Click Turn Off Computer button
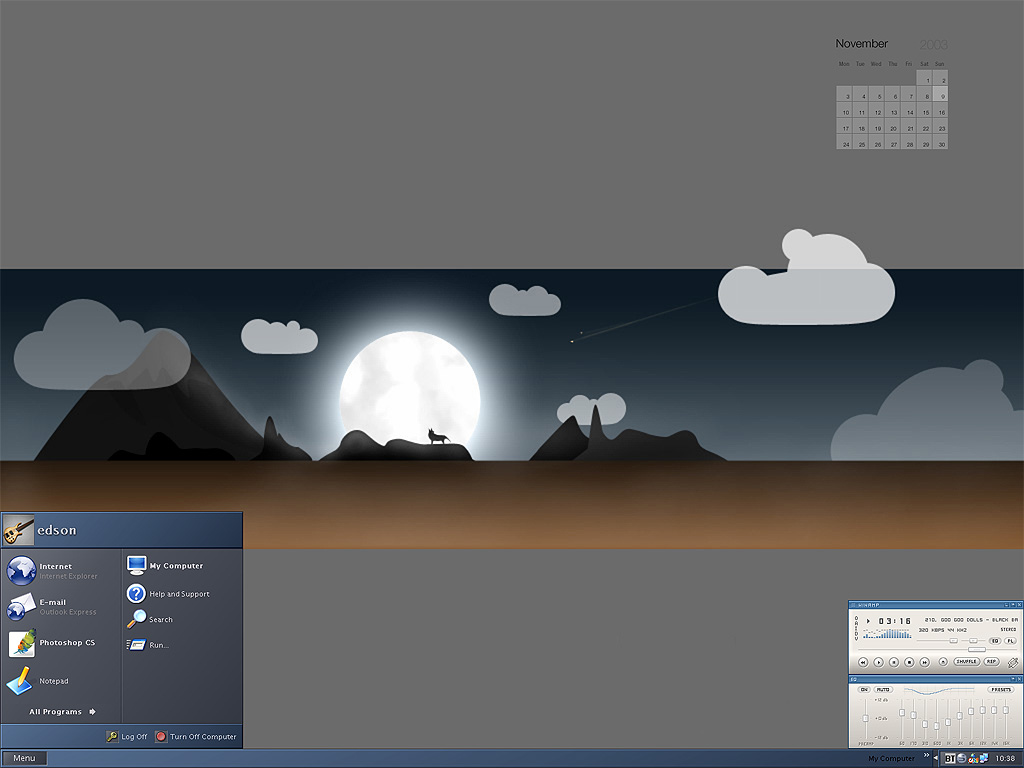Viewport: 1024px width, 768px height. (196, 737)
